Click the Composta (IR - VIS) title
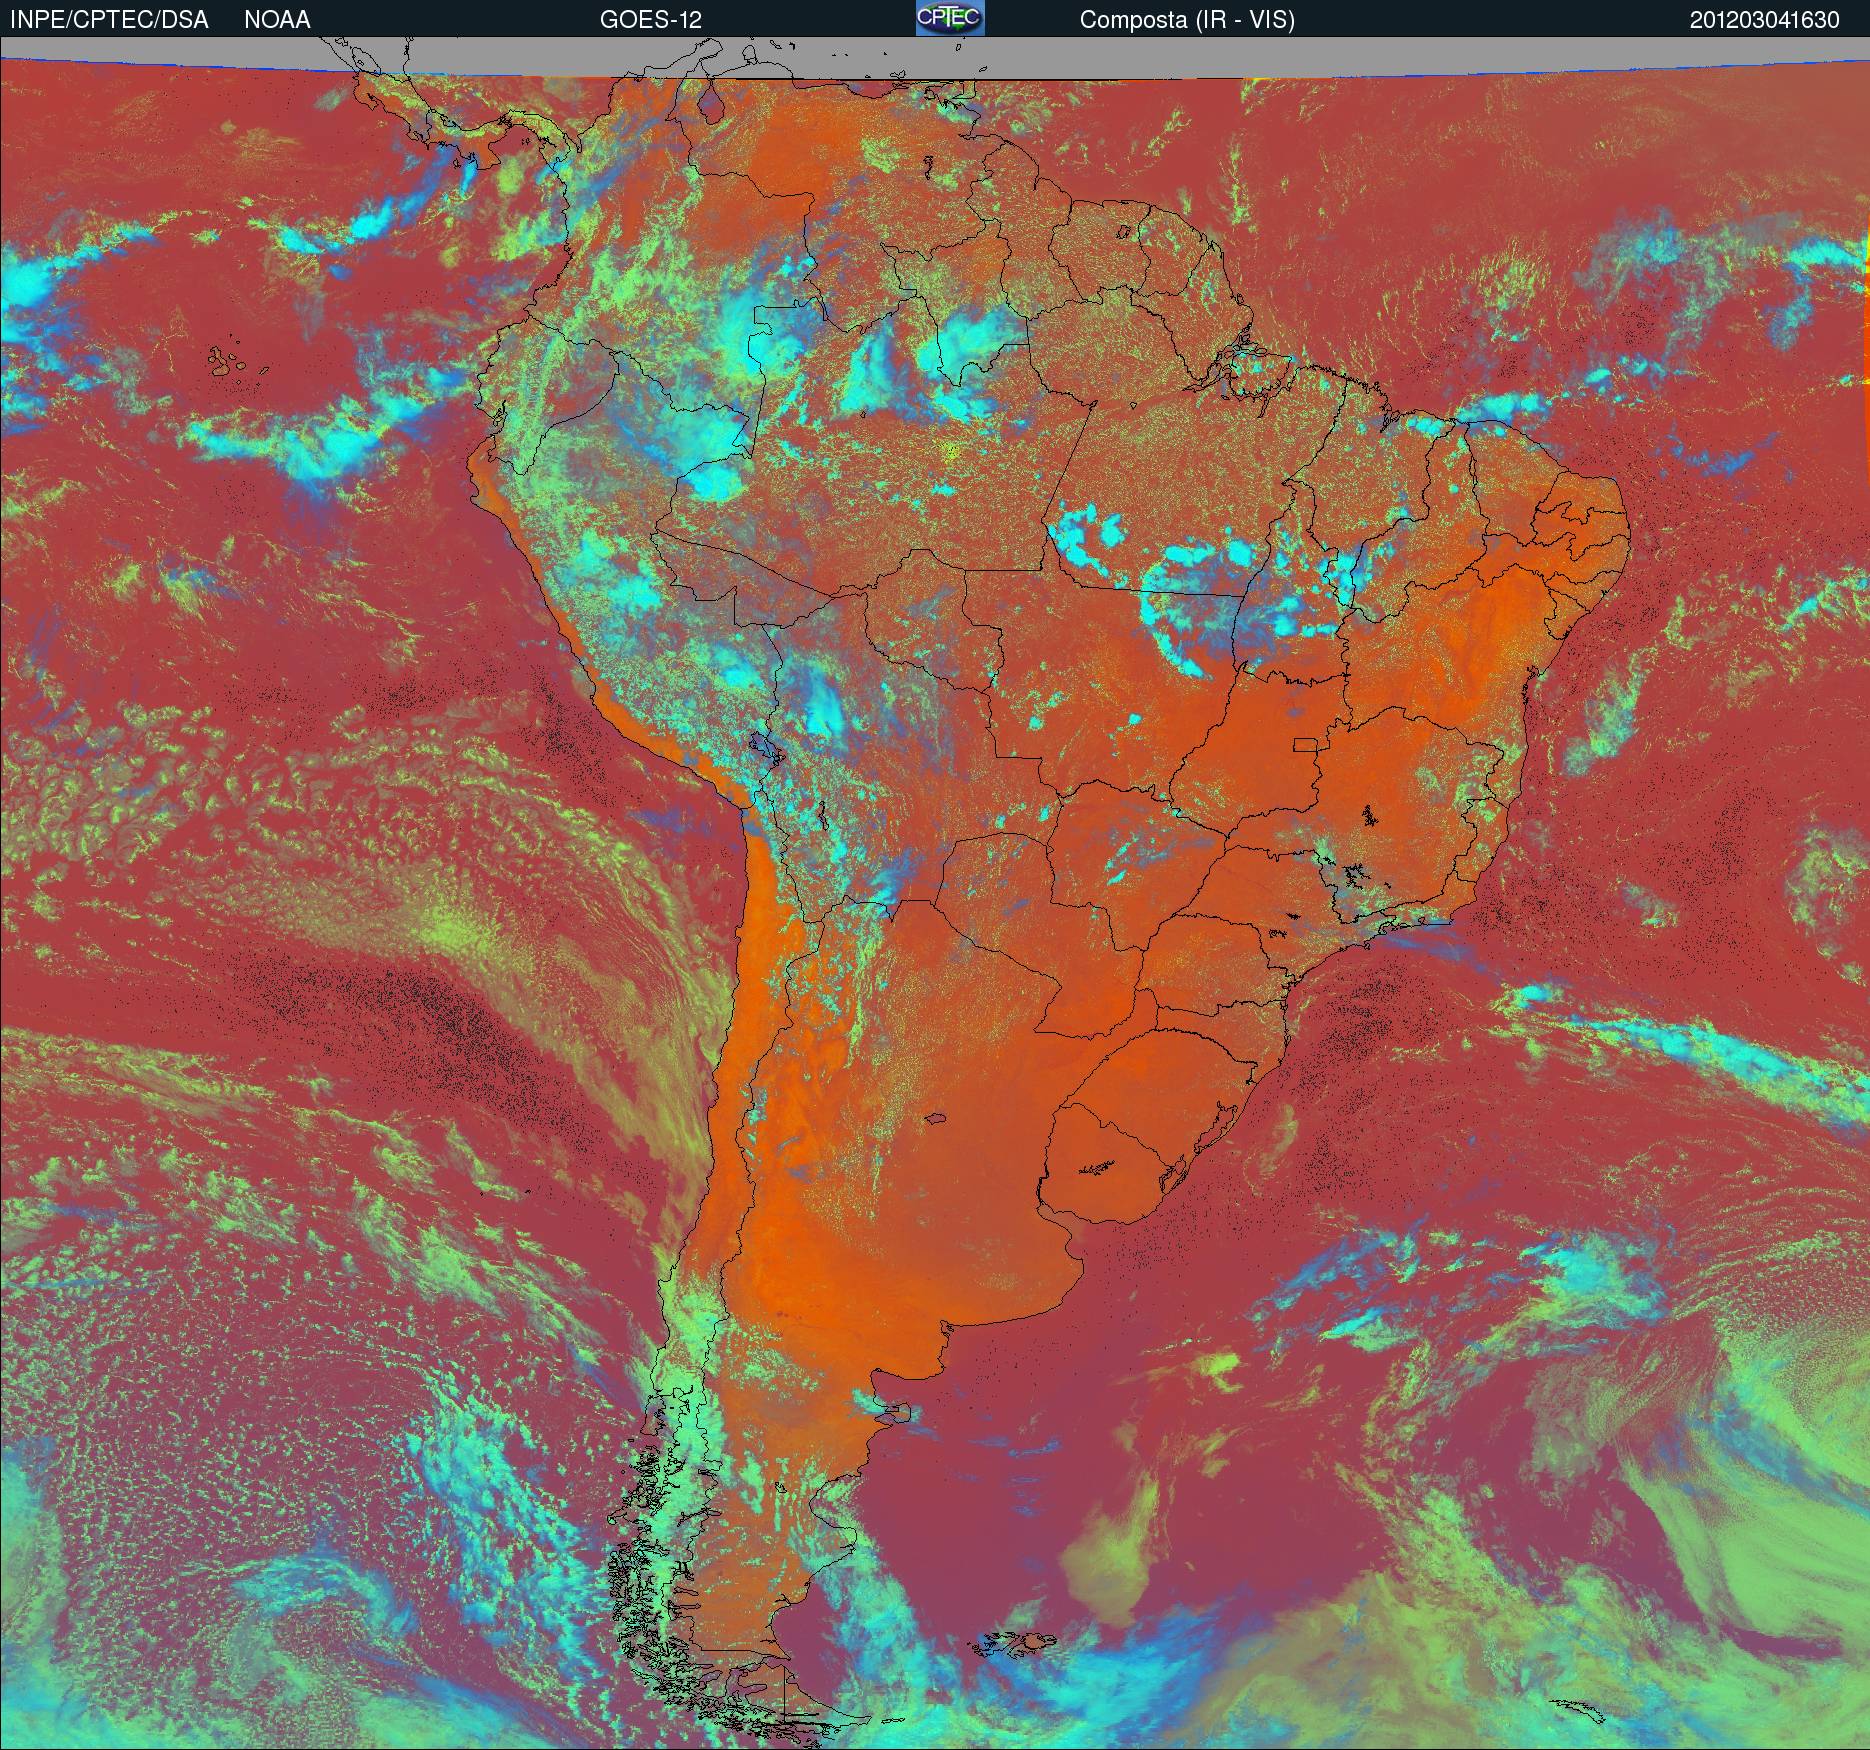The height and width of the screenshot is (1750, 1870). 1187,21
